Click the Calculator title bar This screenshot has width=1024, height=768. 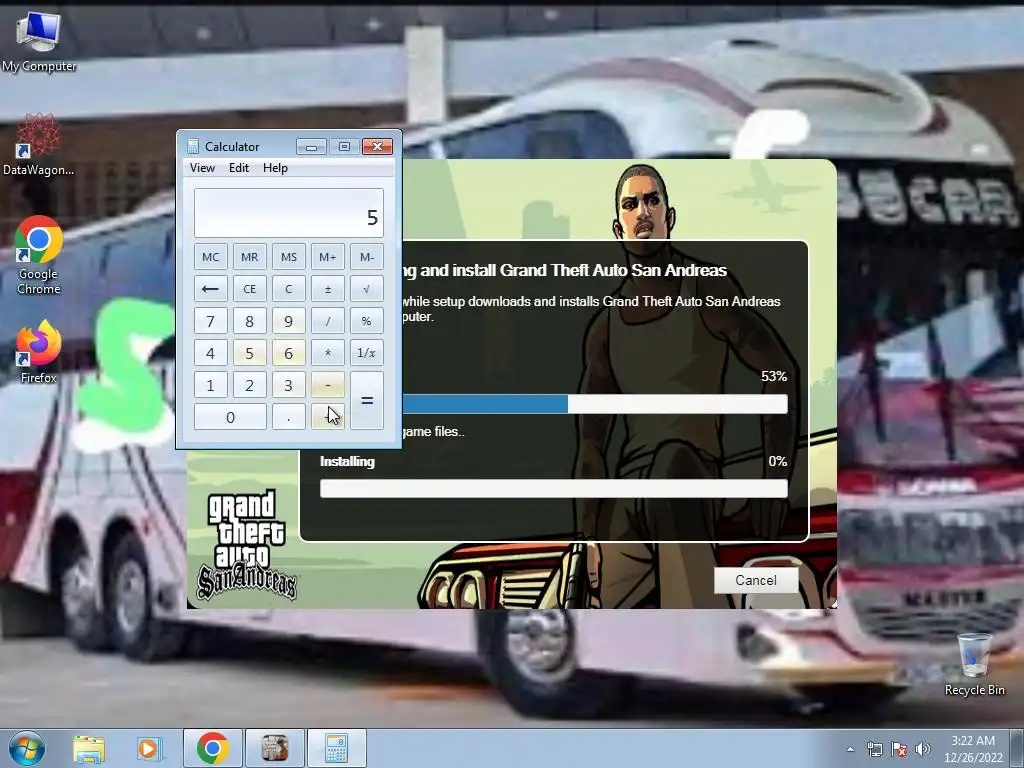[238, 146]
